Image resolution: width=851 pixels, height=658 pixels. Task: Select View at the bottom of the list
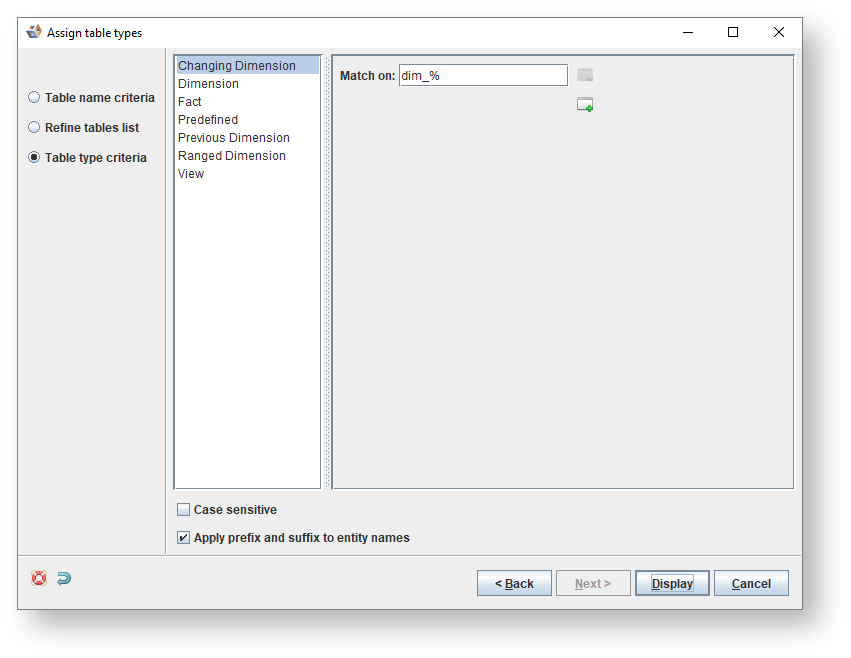(190, 173)
